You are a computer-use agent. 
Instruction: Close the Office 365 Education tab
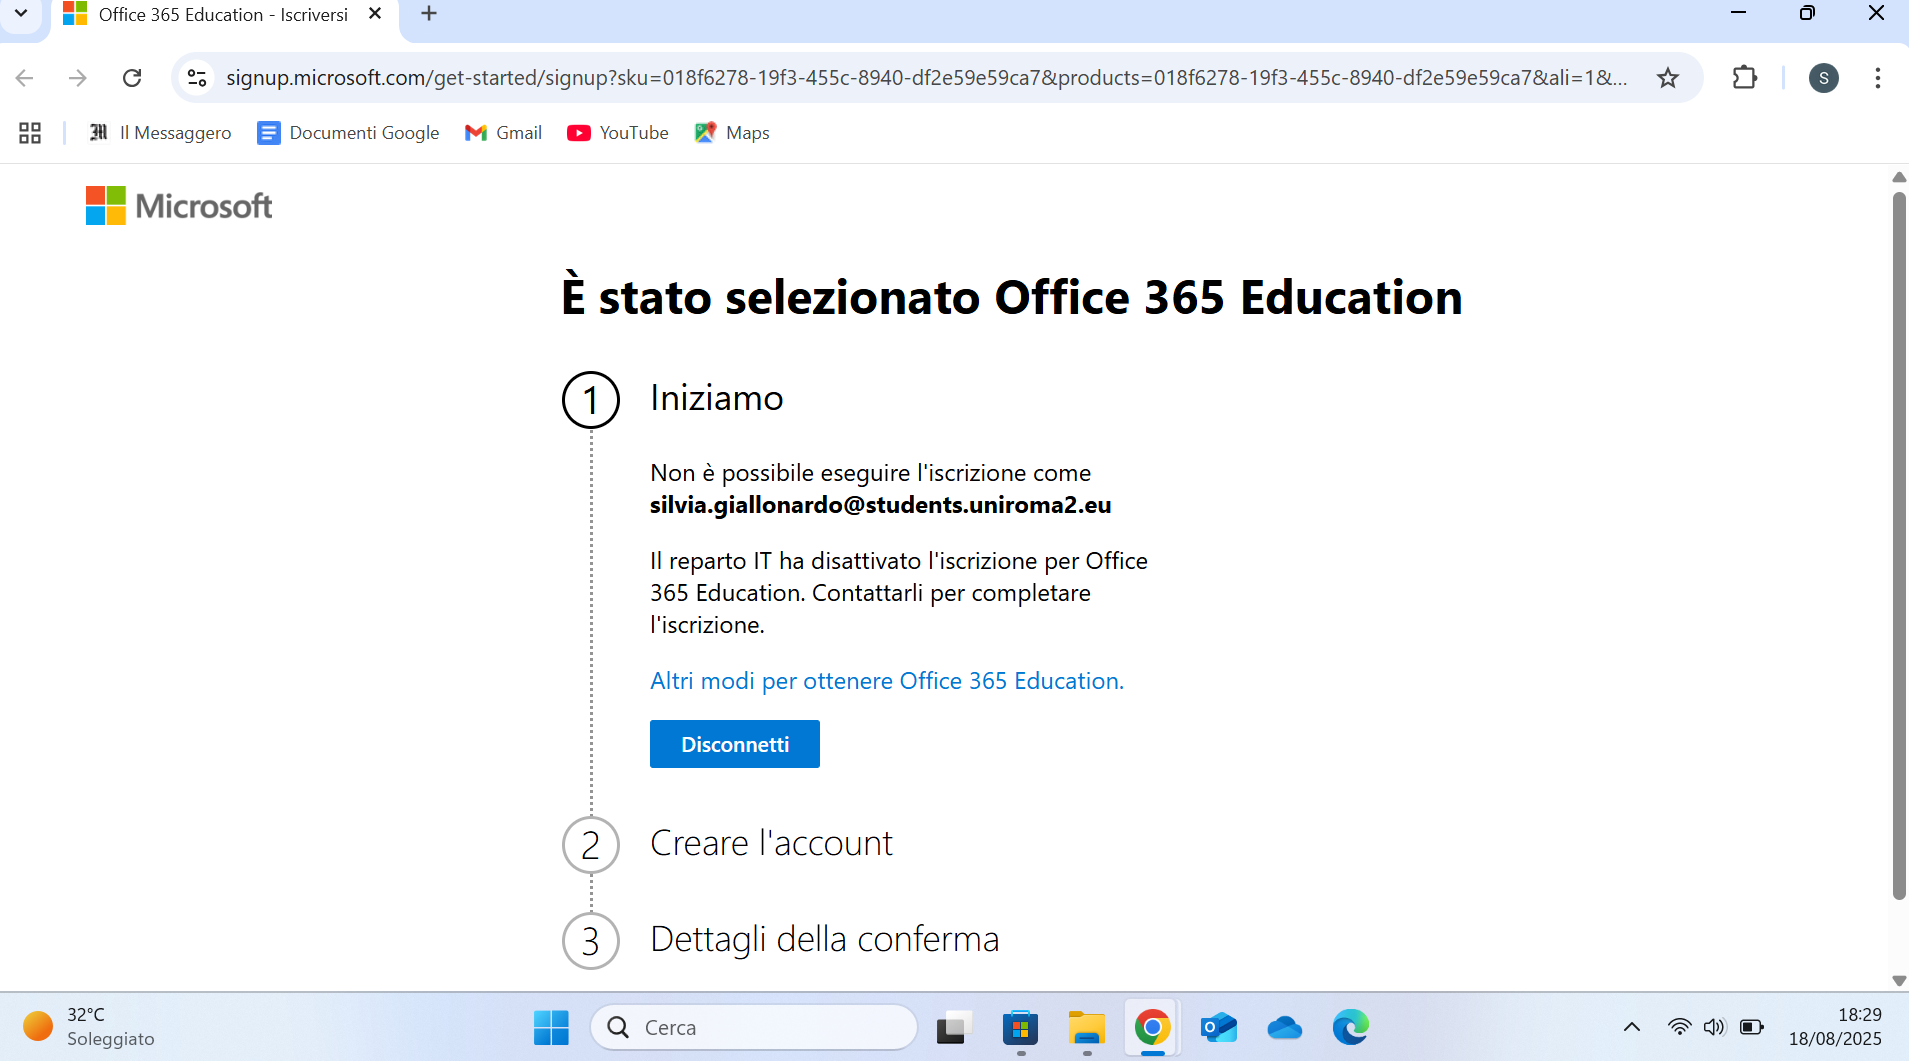(375, 14)
